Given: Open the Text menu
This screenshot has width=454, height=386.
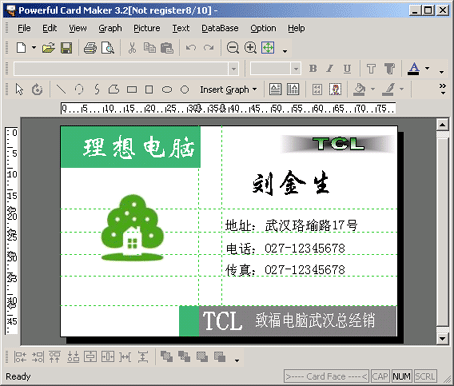Looking at the screenshot, I should [x=181, y=28].
